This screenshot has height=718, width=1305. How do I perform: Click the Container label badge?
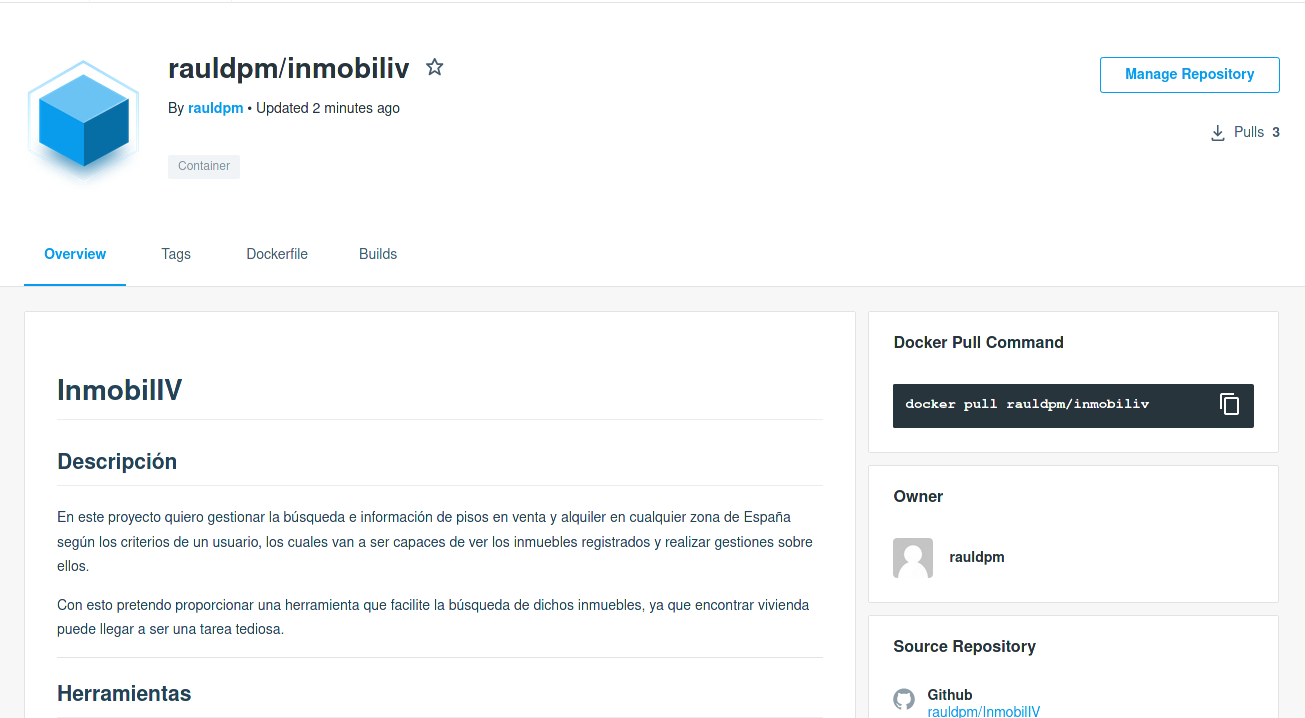click(x=204, y=167)
